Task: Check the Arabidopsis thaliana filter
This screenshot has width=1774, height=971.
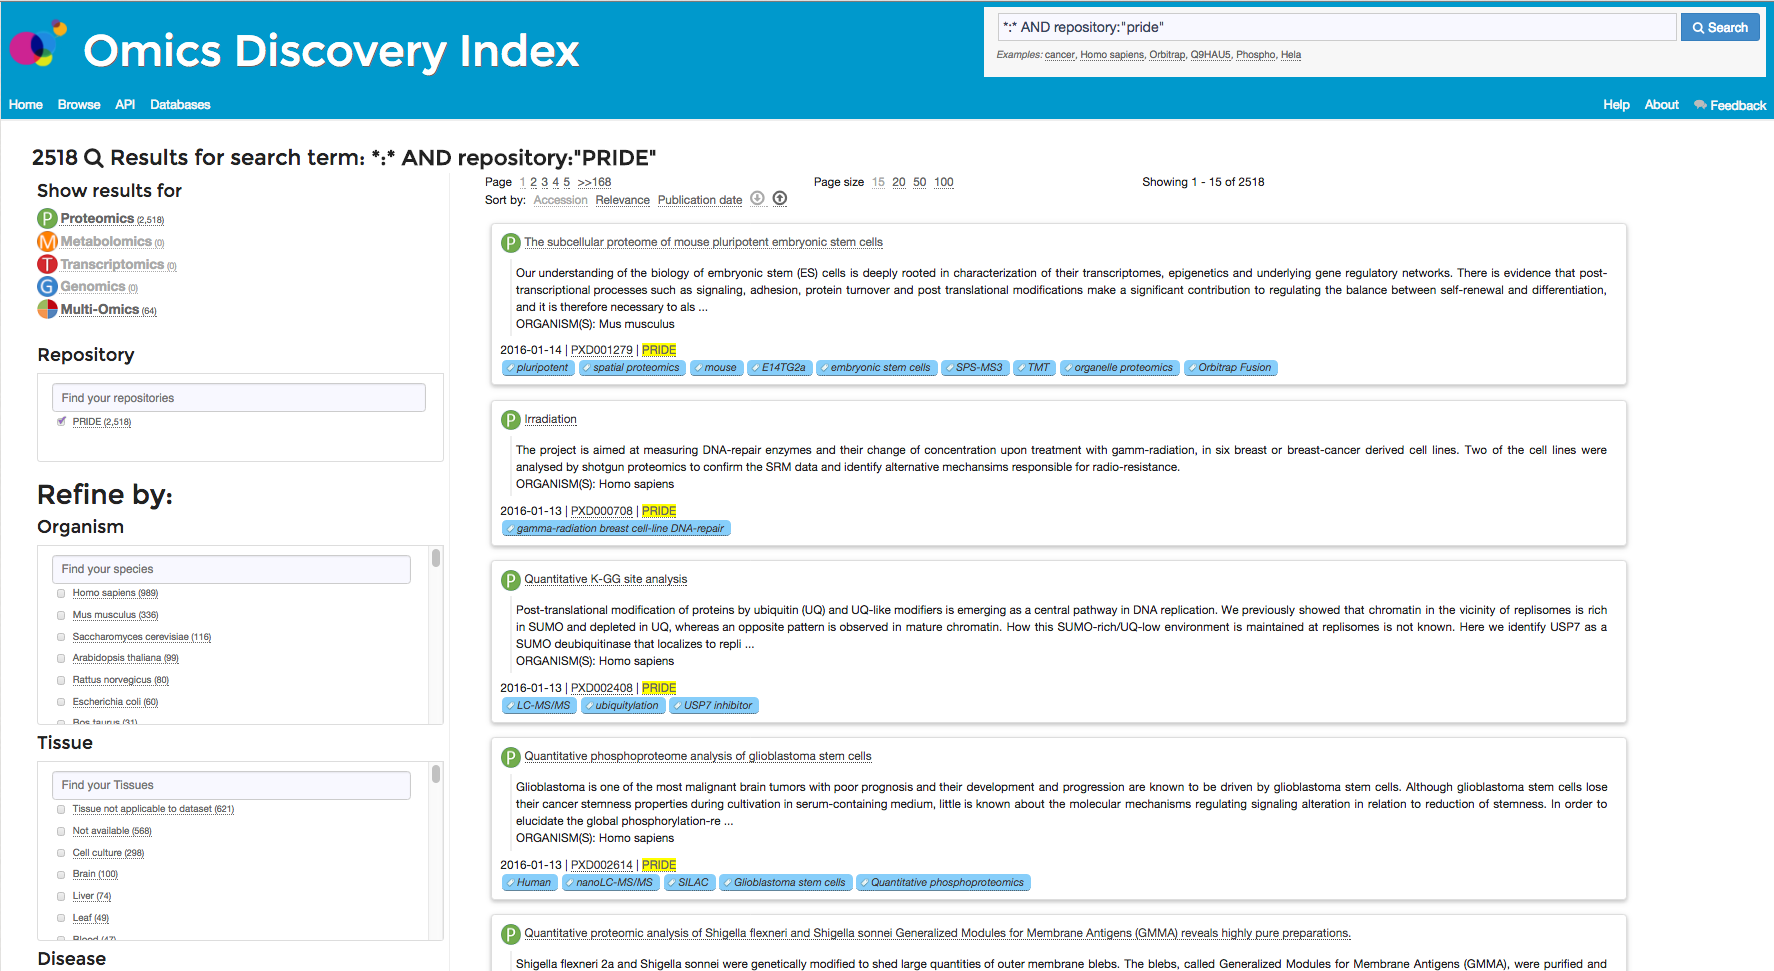Action: point(61,658)
